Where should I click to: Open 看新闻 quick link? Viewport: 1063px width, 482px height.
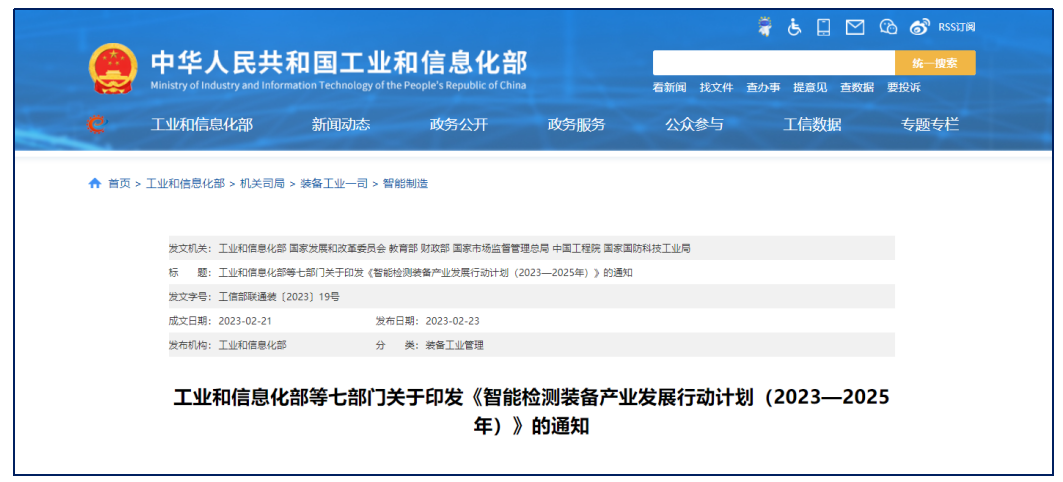pyautogui.click(x=669, y=87)
